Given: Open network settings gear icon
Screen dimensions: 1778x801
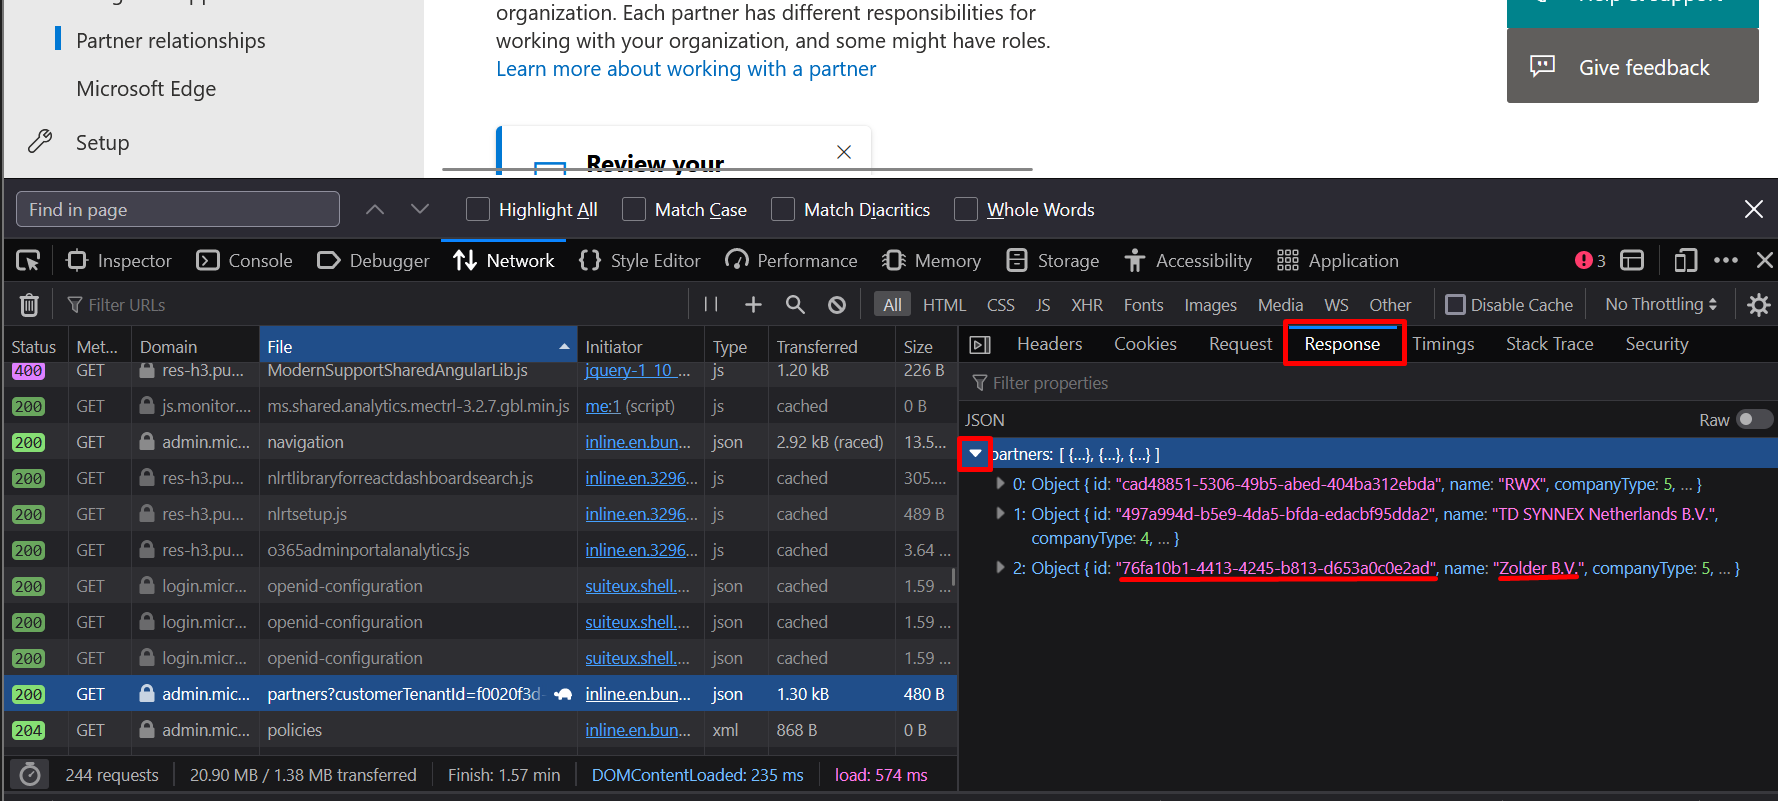Looking at the screenshot, I should [x=1758, y=305].
